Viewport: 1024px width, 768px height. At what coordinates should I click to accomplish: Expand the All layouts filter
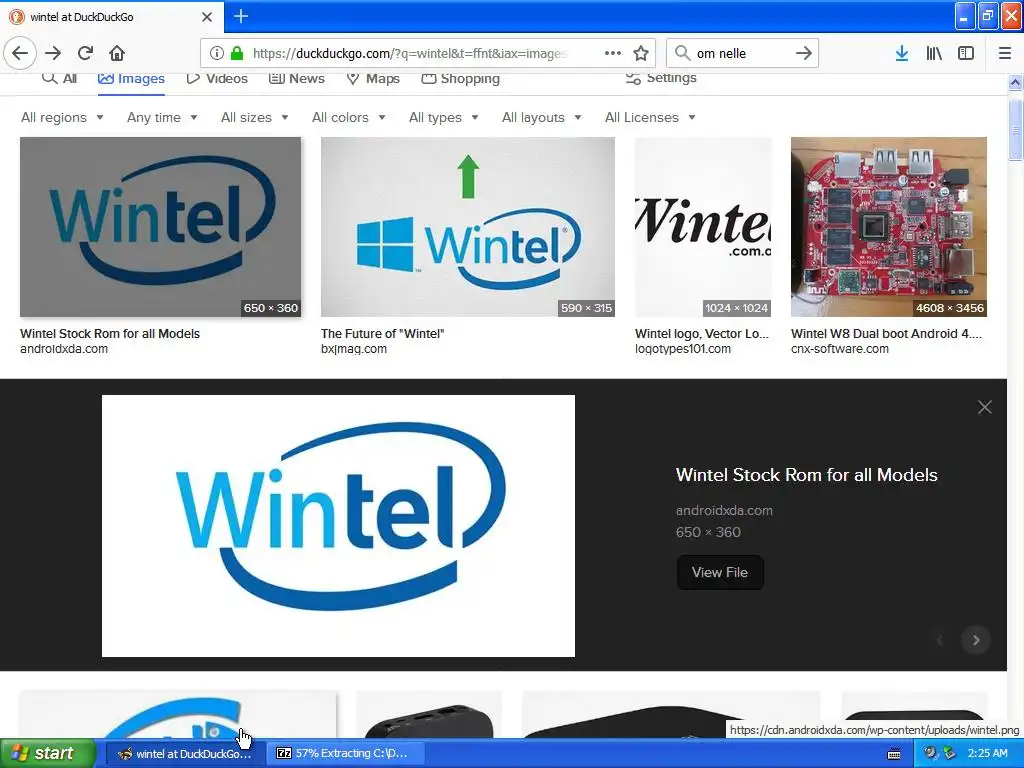[541, 118]
